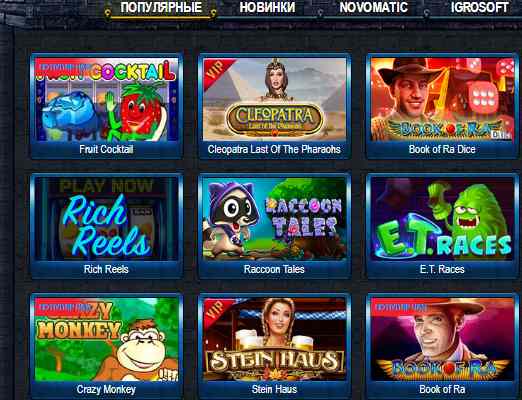Image resolution: width=522 pixels, height=400 pixels.
Task: Click the Book of Ra Dice title label
Action: point(442,149)
